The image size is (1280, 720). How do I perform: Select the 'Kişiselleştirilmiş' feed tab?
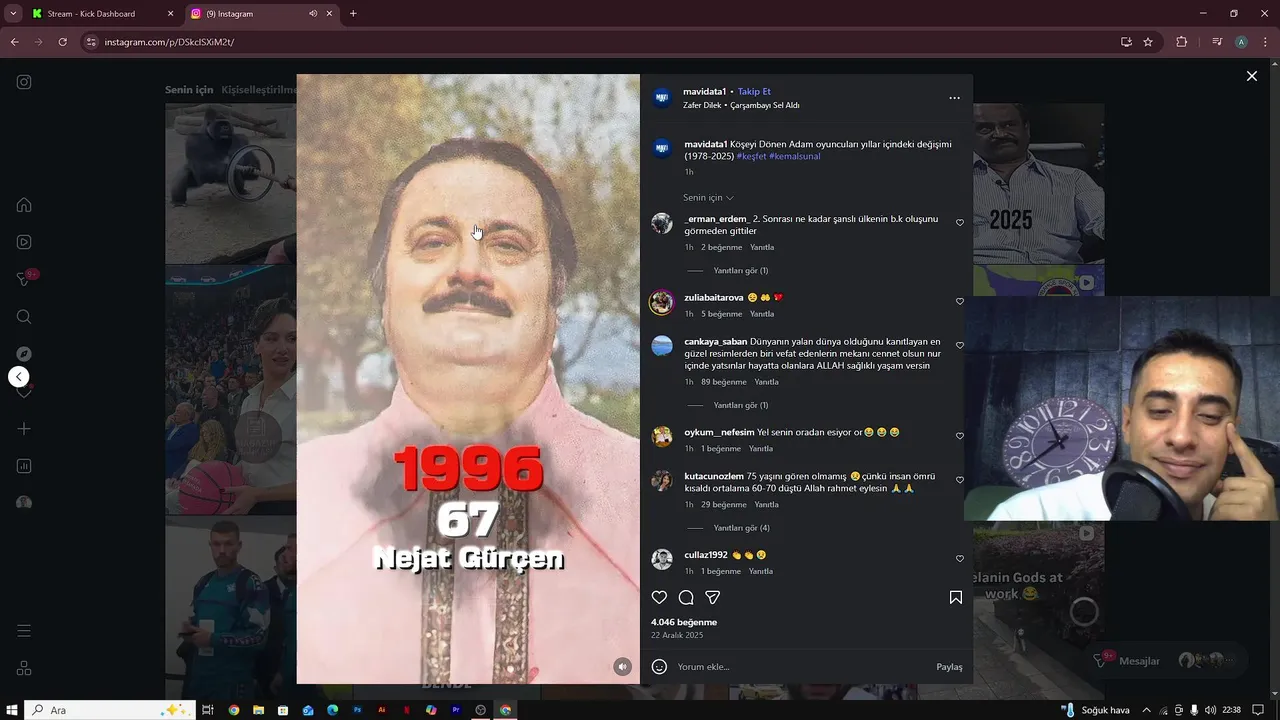pyautogui.click(x=259, y=90)
